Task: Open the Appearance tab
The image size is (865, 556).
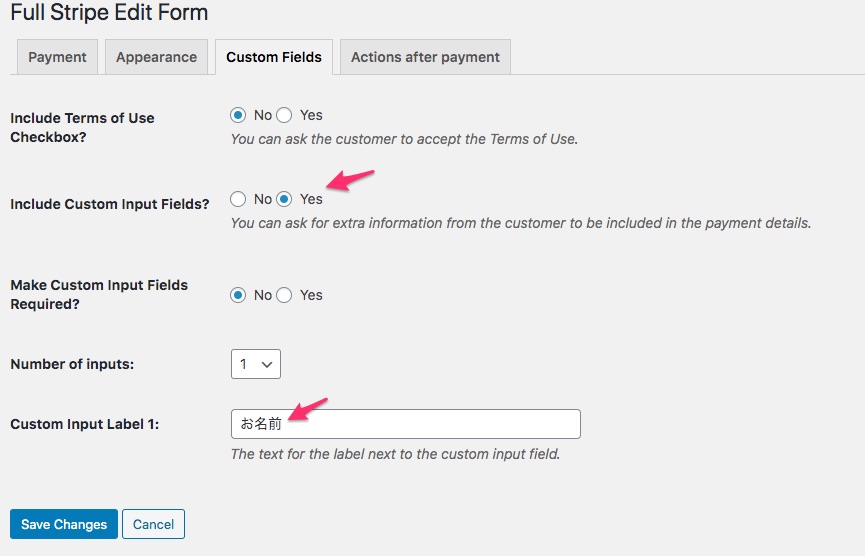Action: 156,57
